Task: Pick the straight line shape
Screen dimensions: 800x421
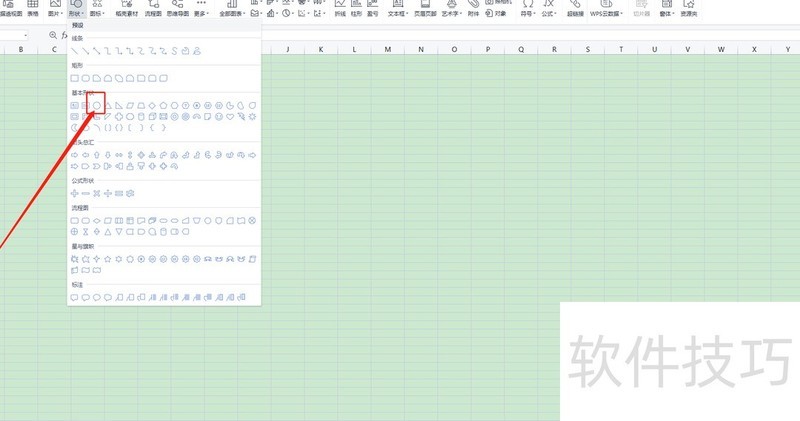Action: [74, 51]
